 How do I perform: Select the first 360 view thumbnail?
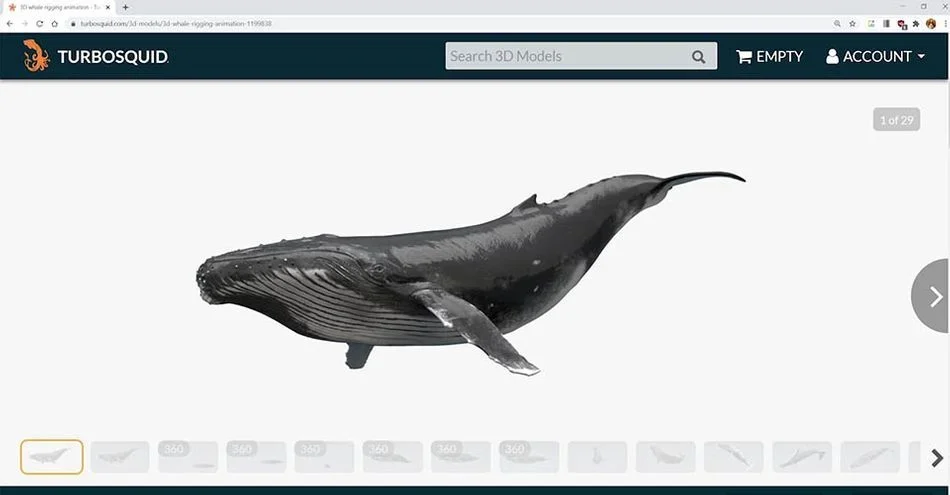coord(188,457)
